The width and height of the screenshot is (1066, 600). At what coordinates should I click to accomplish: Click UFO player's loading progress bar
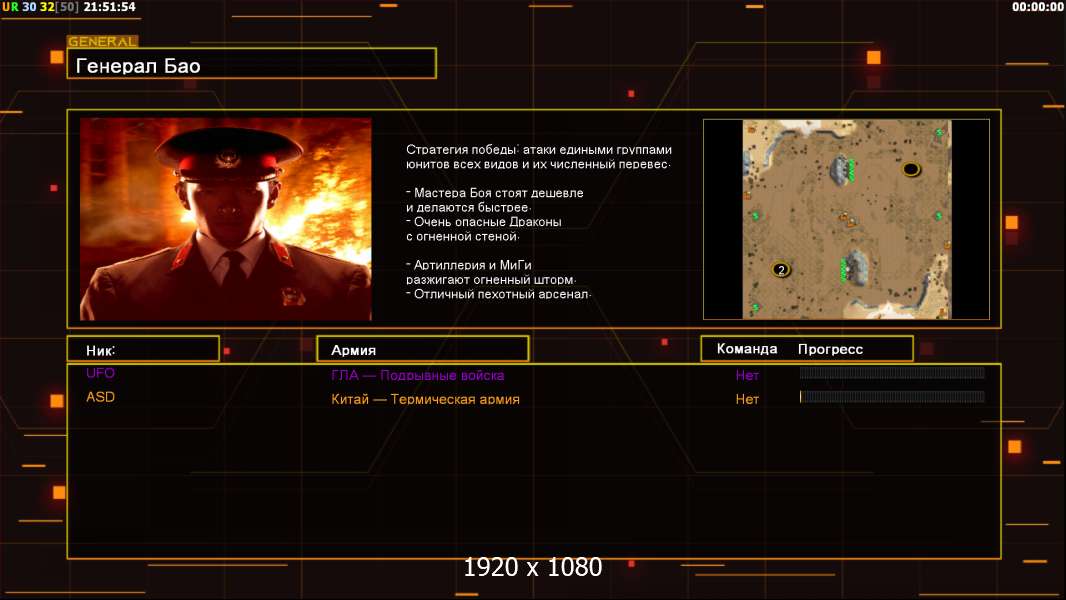[x=892, y=372]
